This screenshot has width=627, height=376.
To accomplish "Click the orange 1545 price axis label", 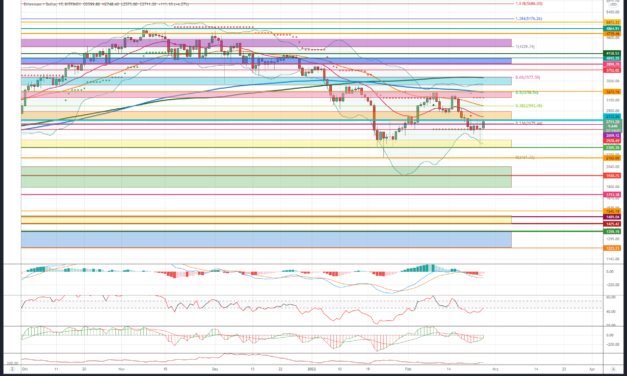I will (x=612, y=211).
